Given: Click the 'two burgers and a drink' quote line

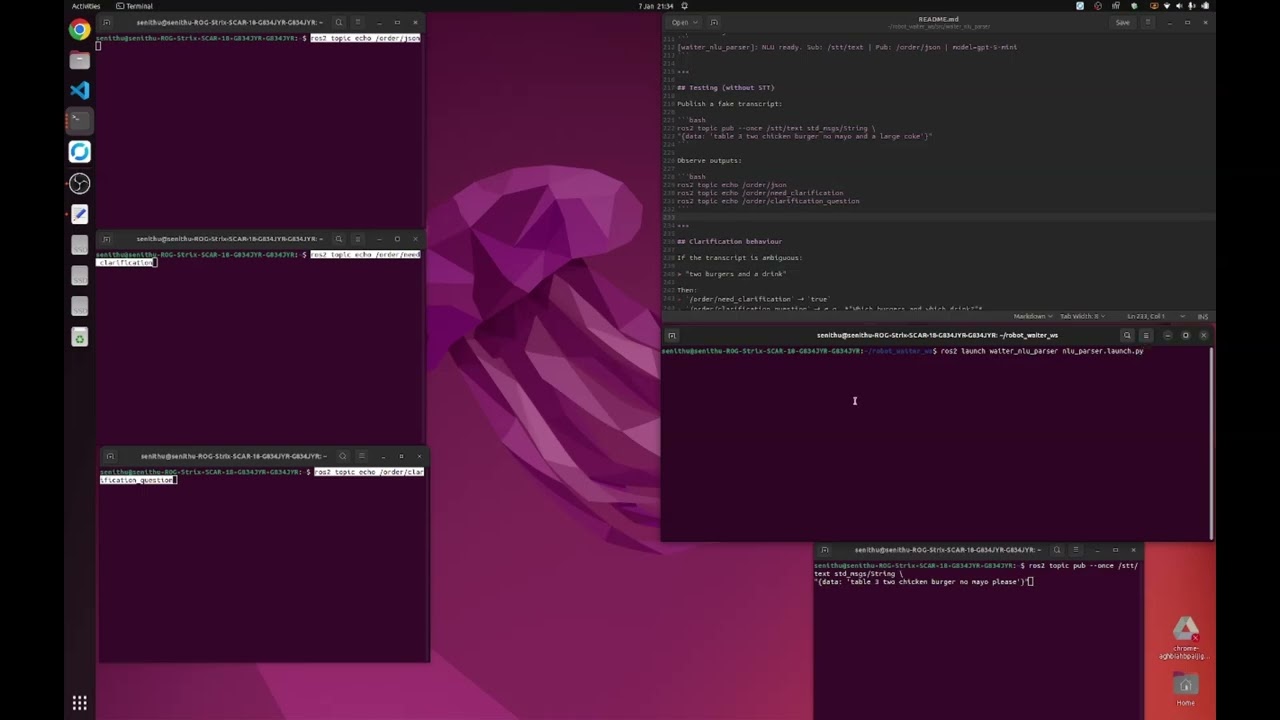Looking at the screenshot, I should (x=734, y=274).
